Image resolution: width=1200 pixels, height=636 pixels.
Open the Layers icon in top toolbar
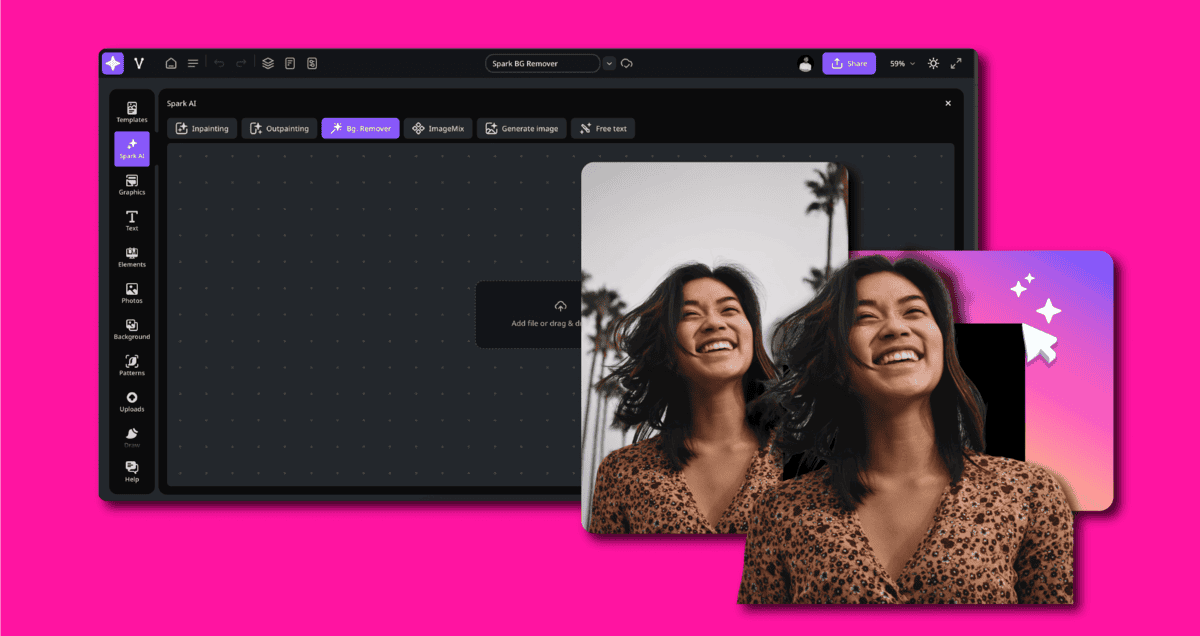[x=268, y=63]
